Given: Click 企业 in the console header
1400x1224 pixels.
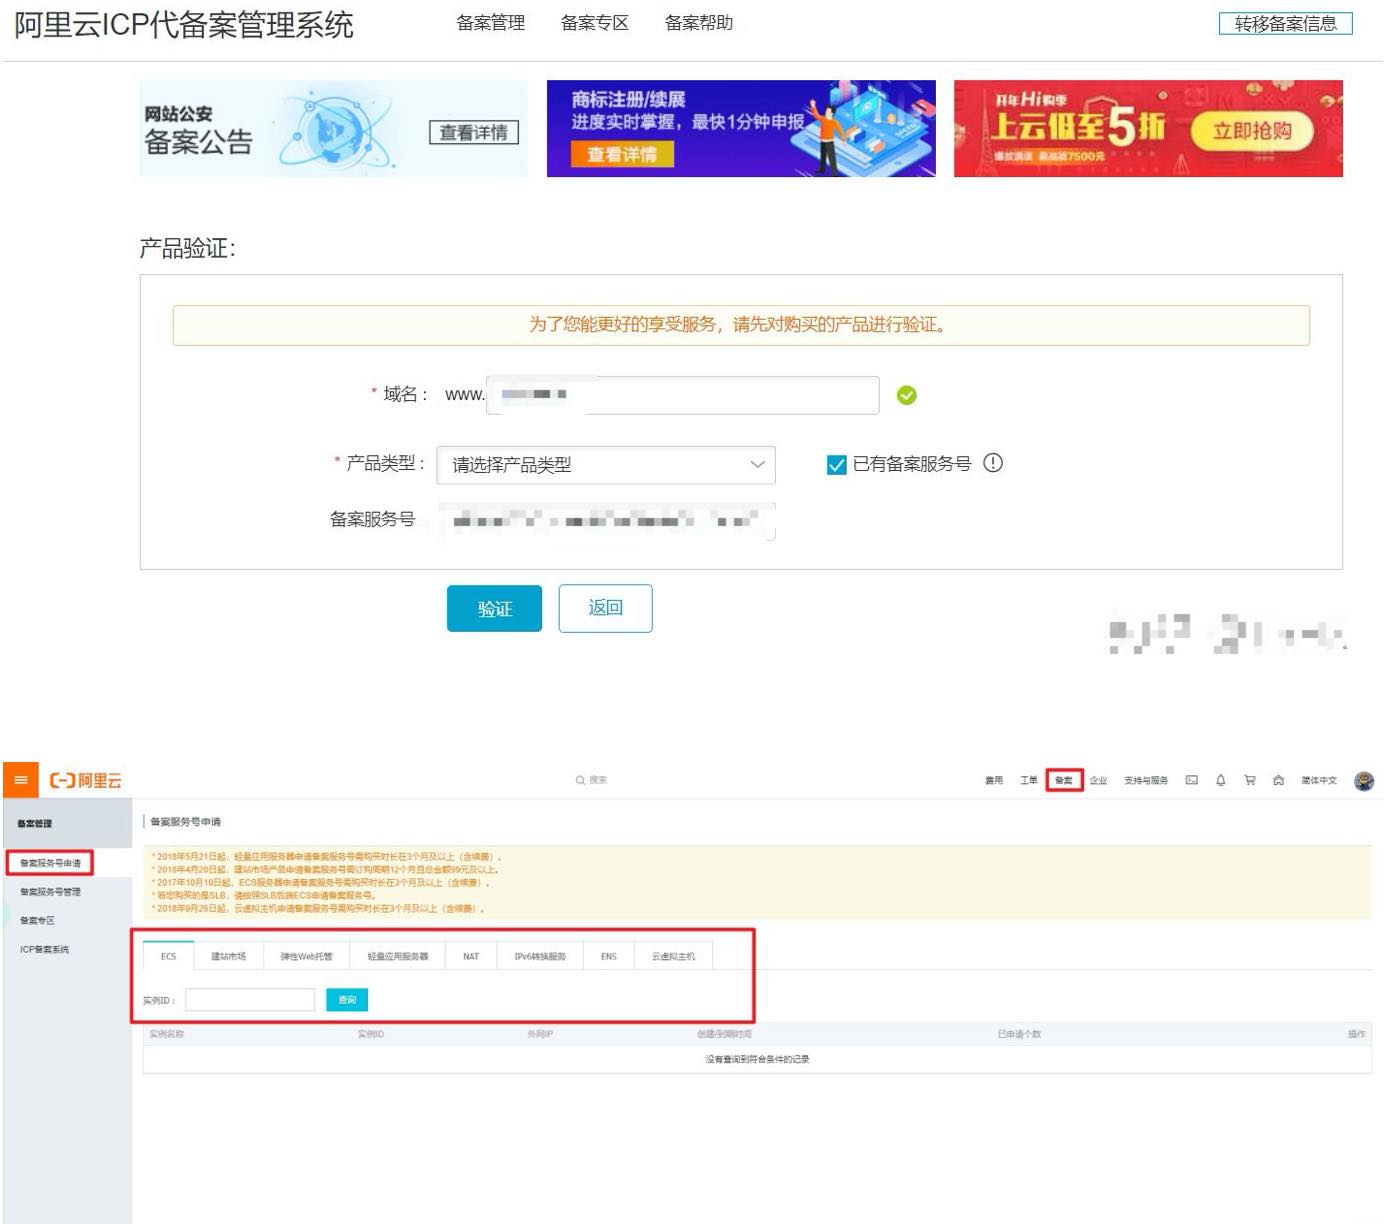Looking at the screenshot, I should coord(1098,780).
